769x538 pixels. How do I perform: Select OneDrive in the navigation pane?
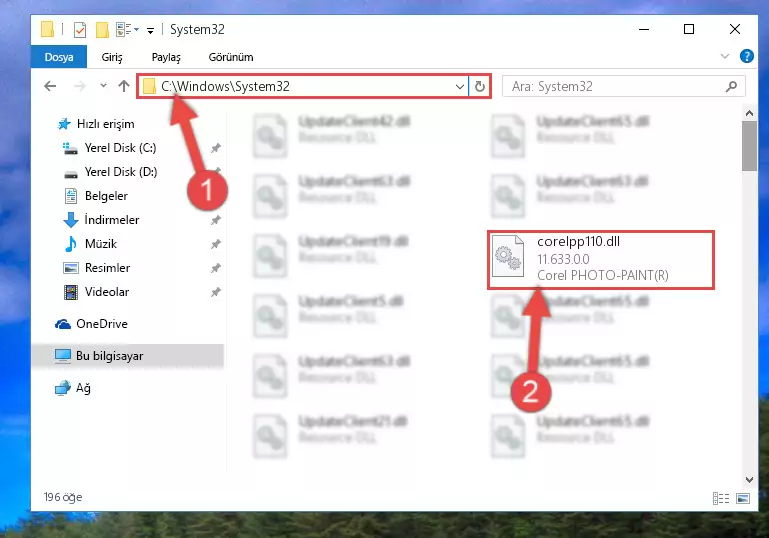click(102, 324)
